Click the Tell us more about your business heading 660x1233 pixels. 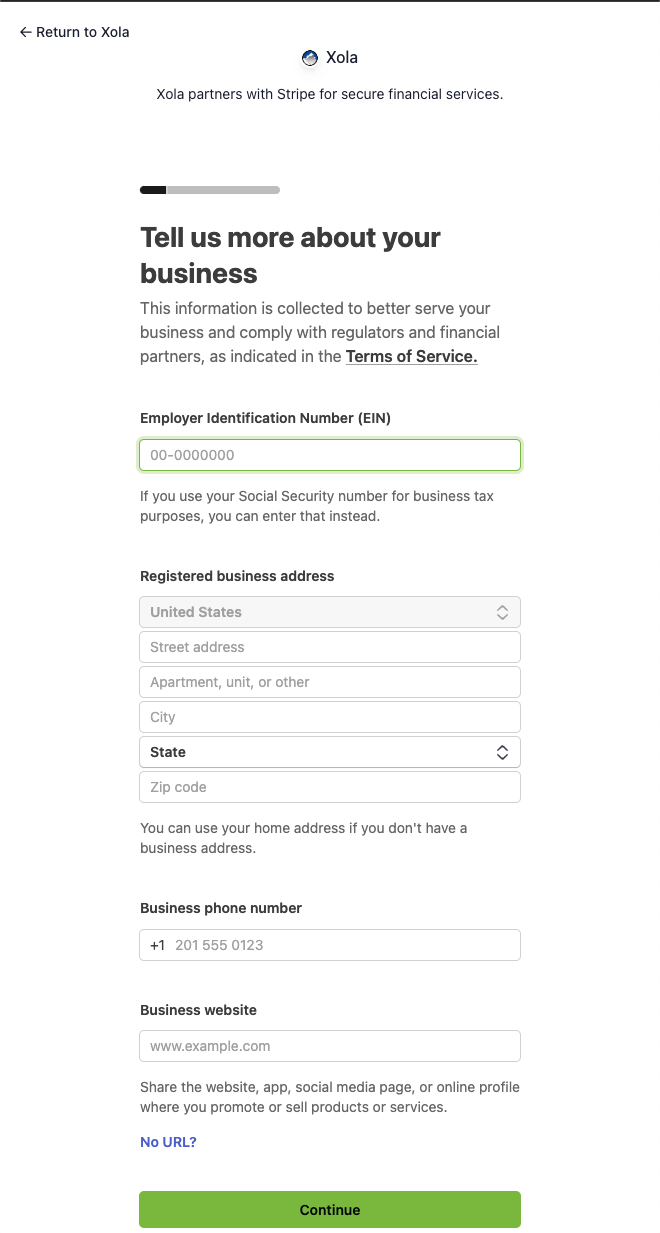(290, 255)
